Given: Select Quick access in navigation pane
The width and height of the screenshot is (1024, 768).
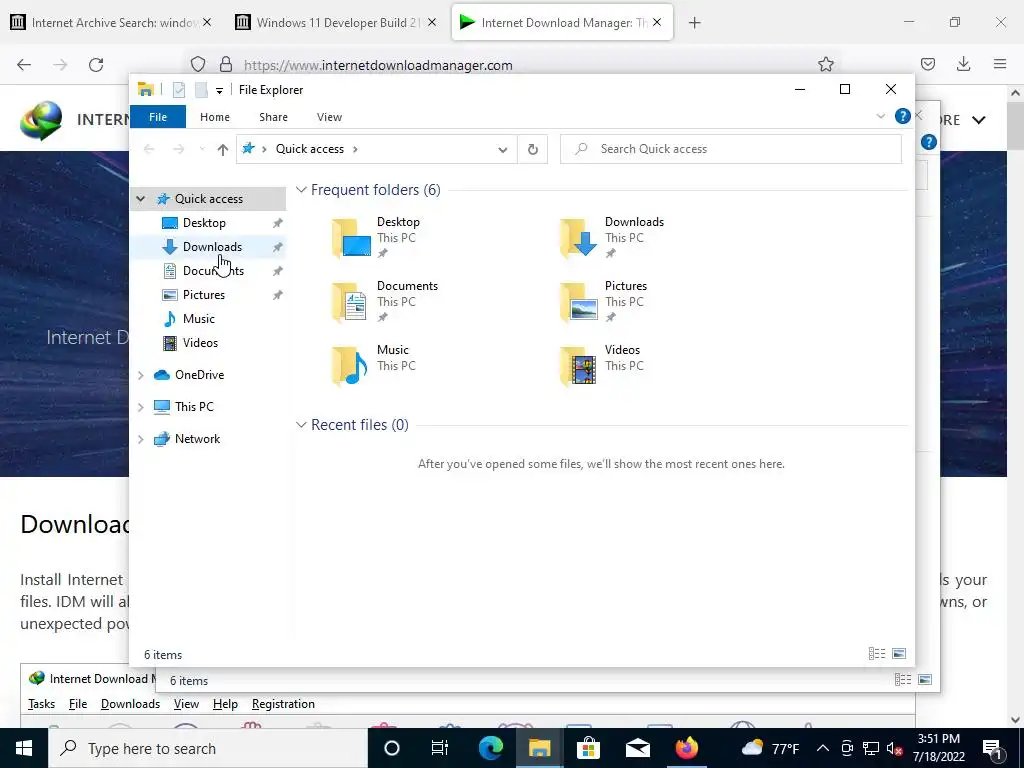Looking at the screenshot, I should tap(208, 199).
